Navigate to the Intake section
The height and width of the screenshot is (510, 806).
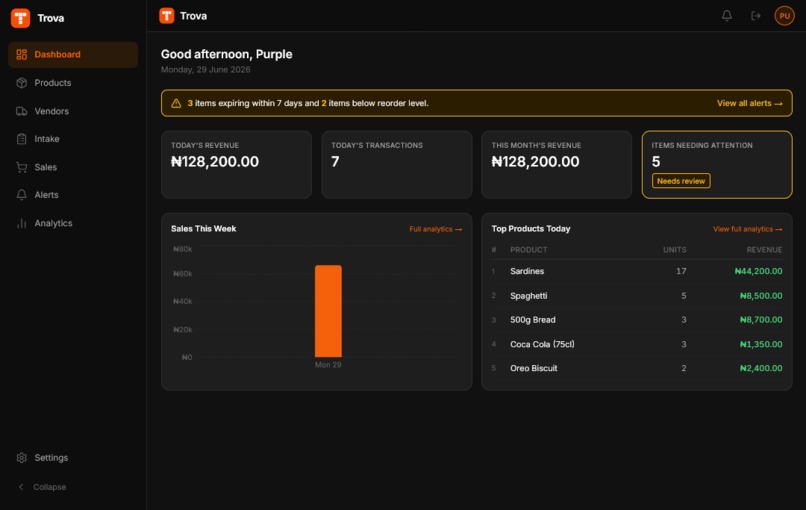(x=73, y=139)
